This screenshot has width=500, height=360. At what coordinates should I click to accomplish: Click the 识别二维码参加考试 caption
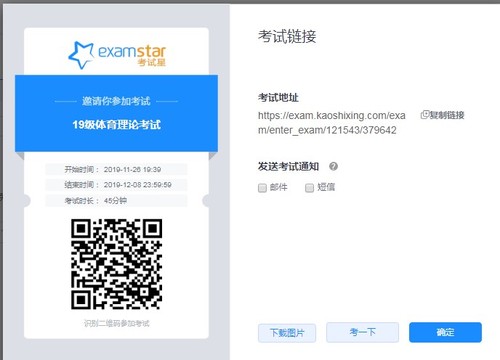coord(117,323)
